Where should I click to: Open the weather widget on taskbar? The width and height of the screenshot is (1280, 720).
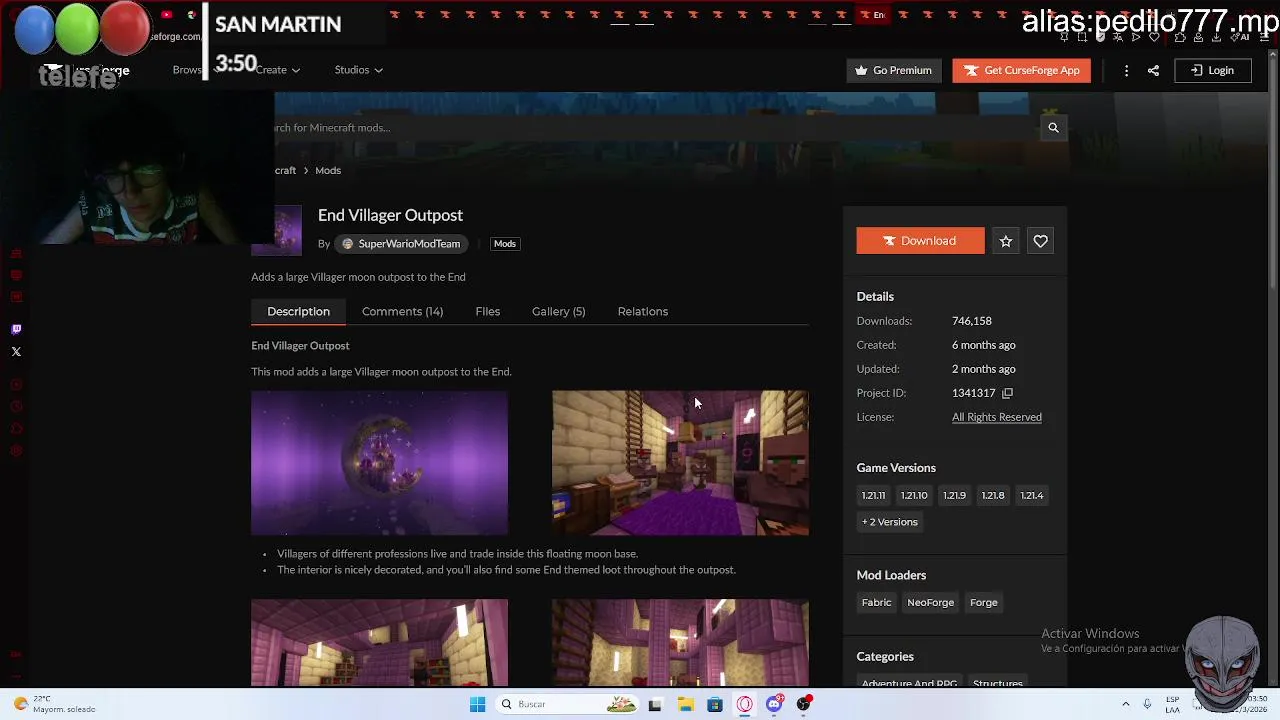[x=54, y=704]
